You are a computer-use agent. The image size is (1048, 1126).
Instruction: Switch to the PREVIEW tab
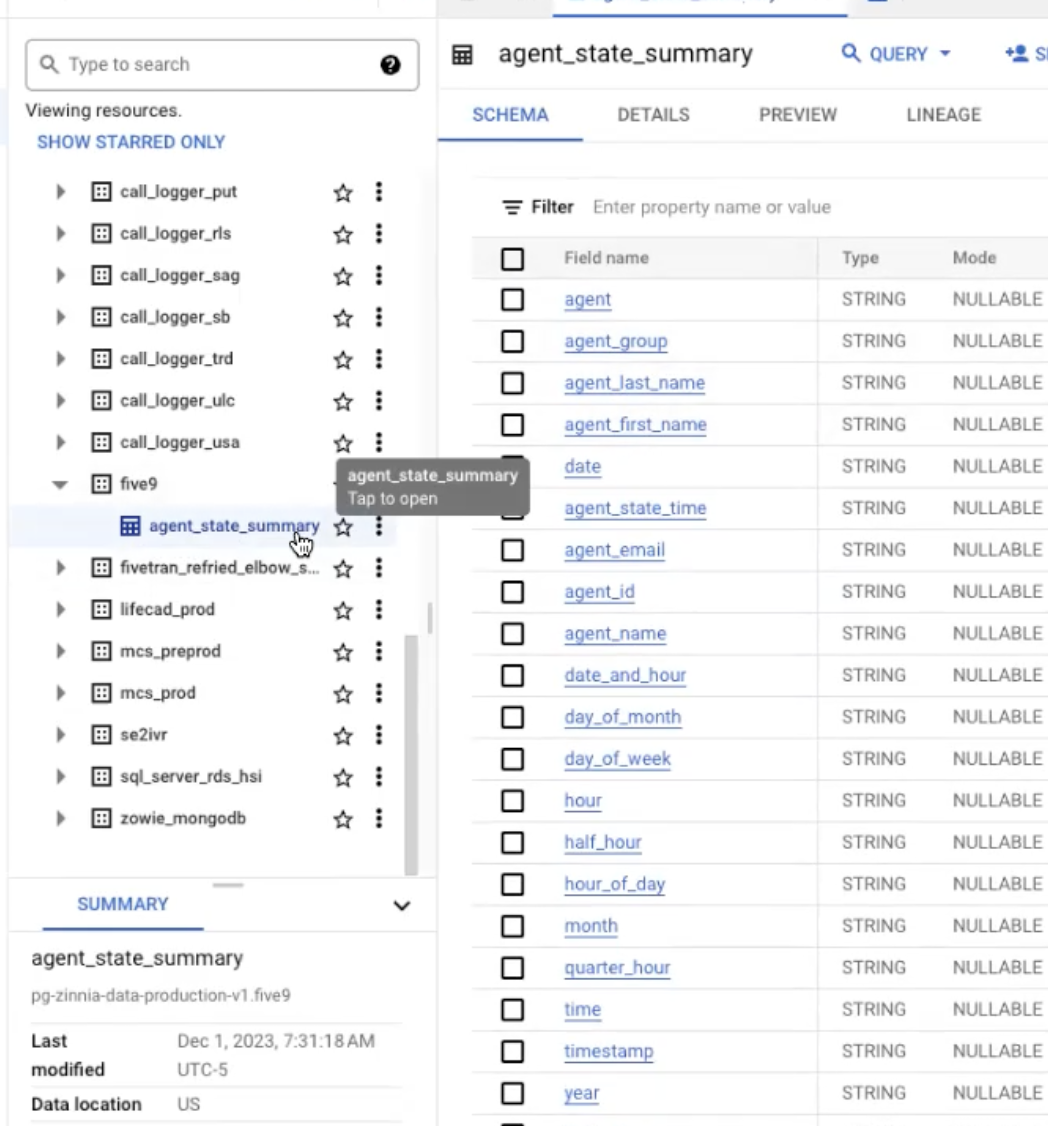797,115
